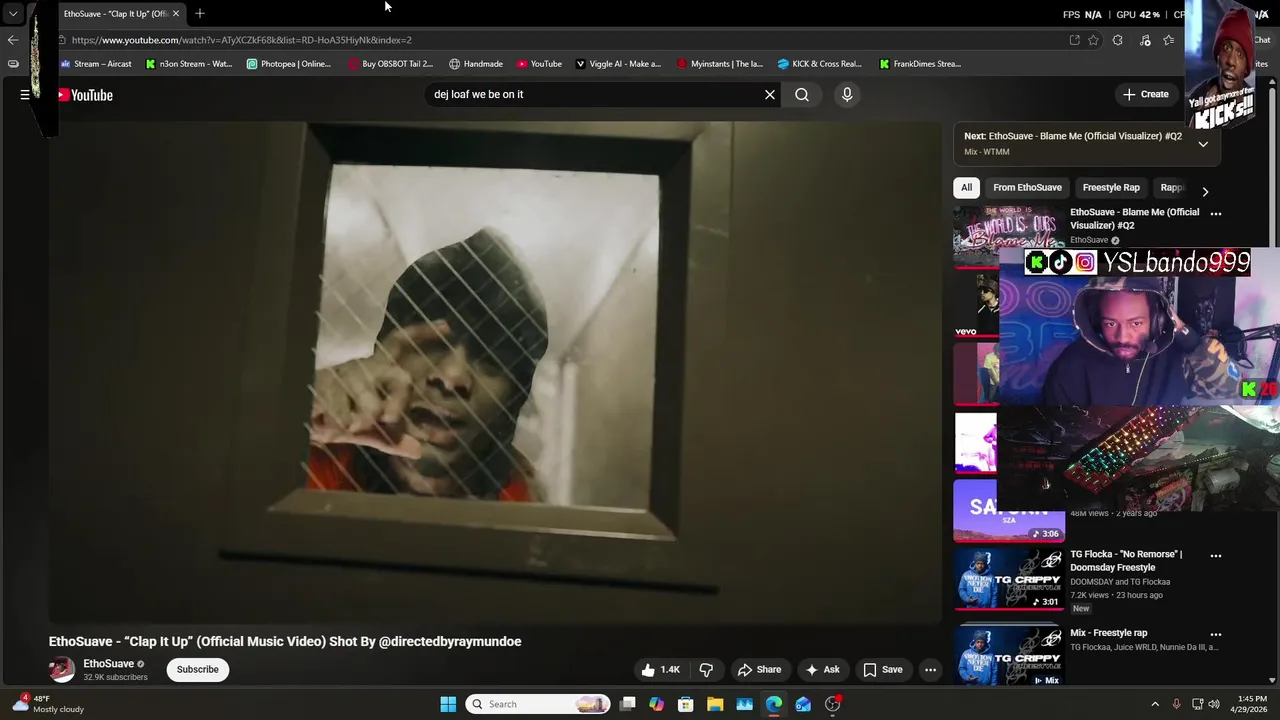Open the Create button
This screenshot has height=720, width=1280.
[x=1145, y=94]
